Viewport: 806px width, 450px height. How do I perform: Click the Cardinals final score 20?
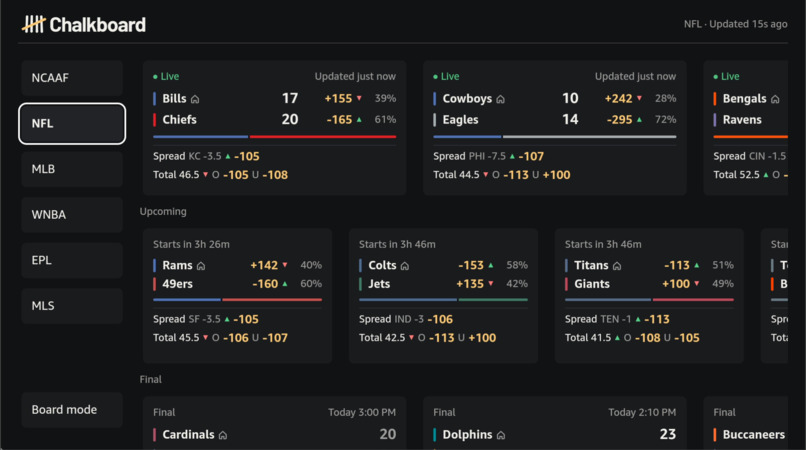388,434
